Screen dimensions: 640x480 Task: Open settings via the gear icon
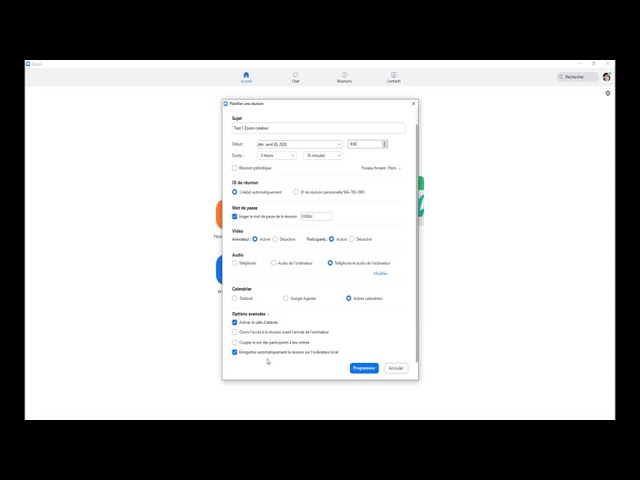tap(608, 93)
